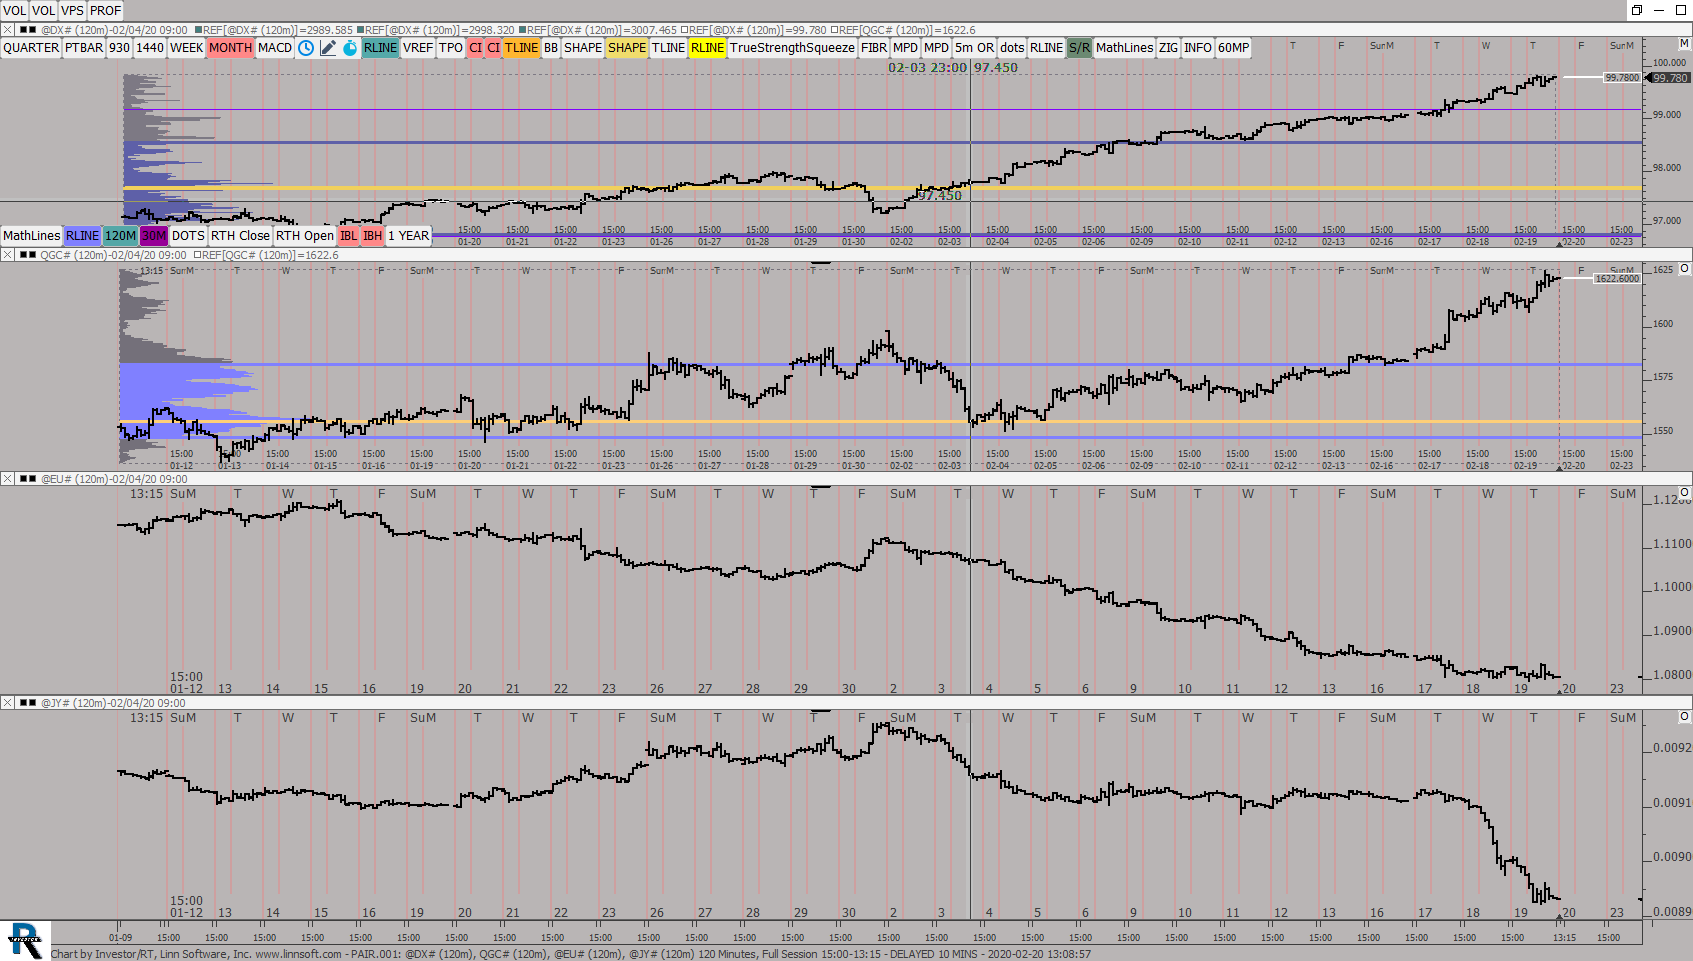Viewport: 1693px width, 961px height.
Task: Toggle the REF[@DX#]=2989.585 legend box
Action: (198, 30)
